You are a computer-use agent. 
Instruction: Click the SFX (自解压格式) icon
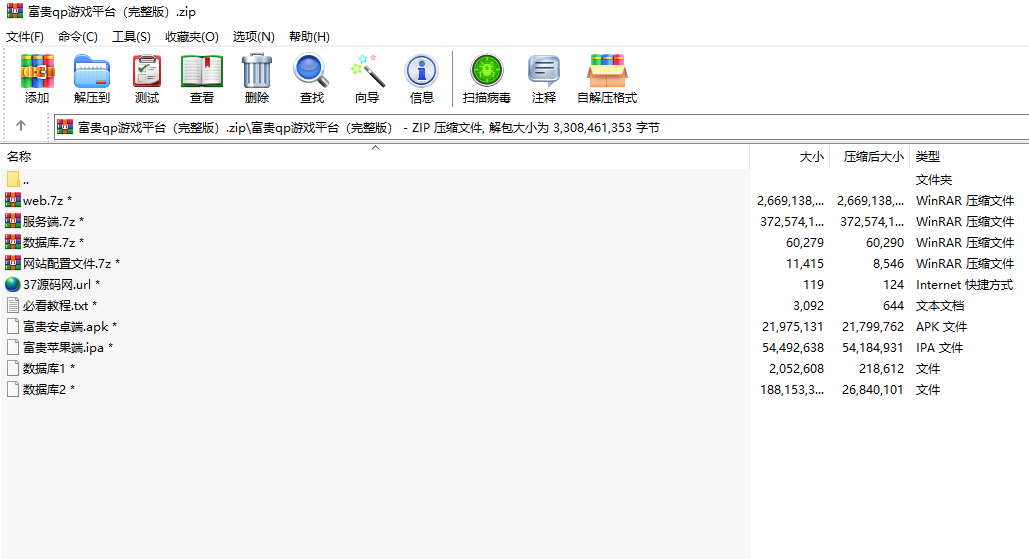[x=607, y=71]
